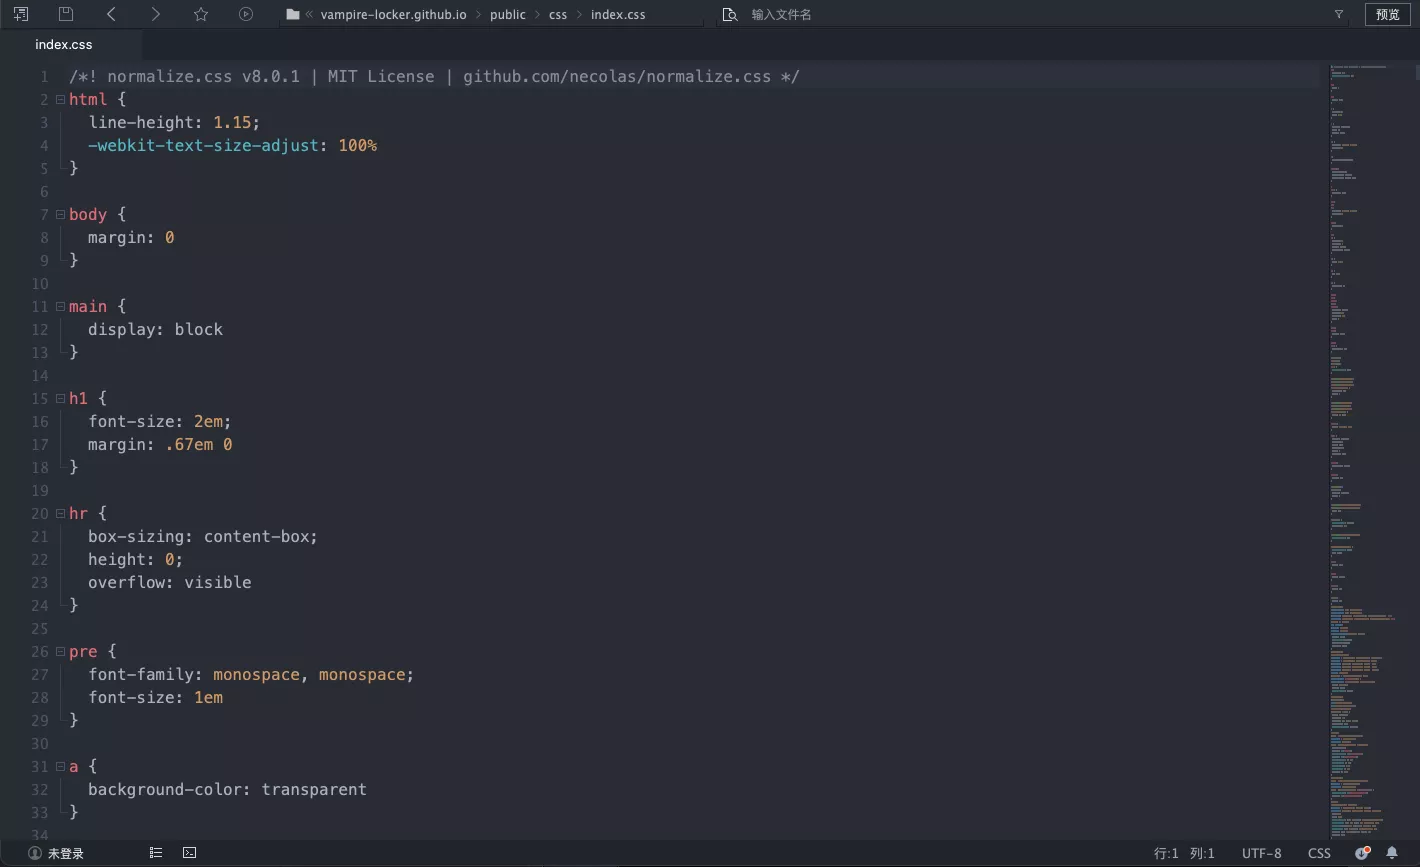This screenshot has width=1420, height=867.
Task: Change the UTF-8 encoding in the status bar
Action: [x=1261, y=853]
